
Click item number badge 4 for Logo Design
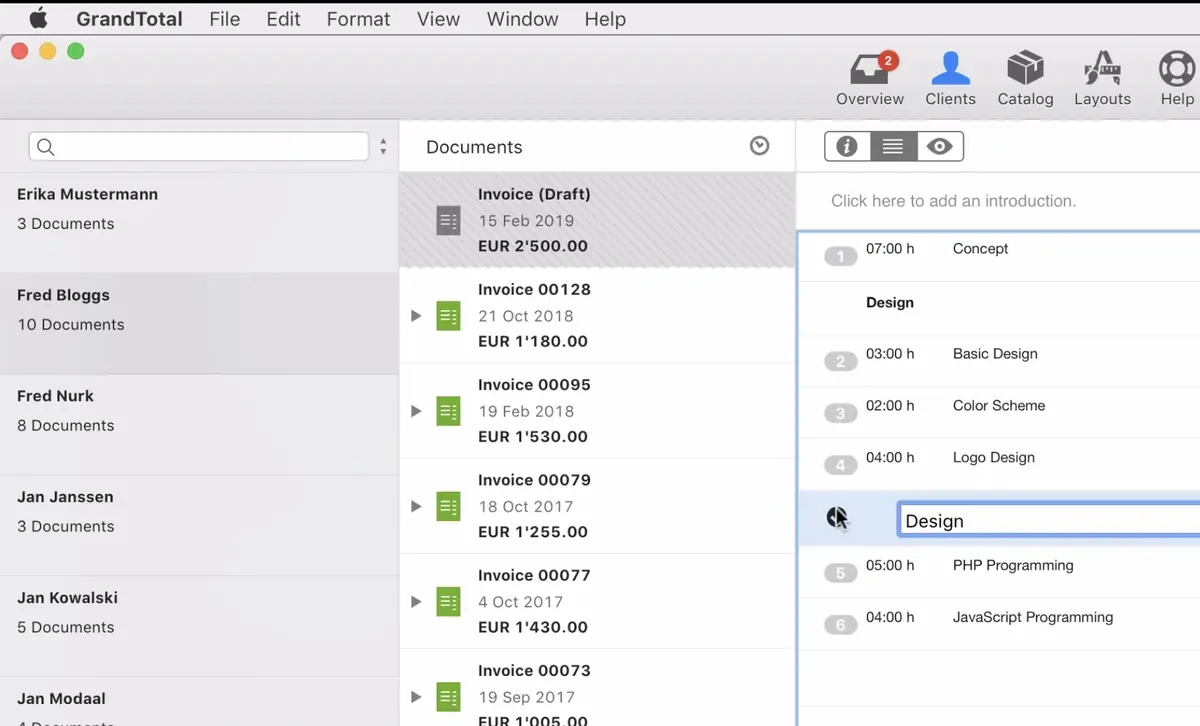841,465
